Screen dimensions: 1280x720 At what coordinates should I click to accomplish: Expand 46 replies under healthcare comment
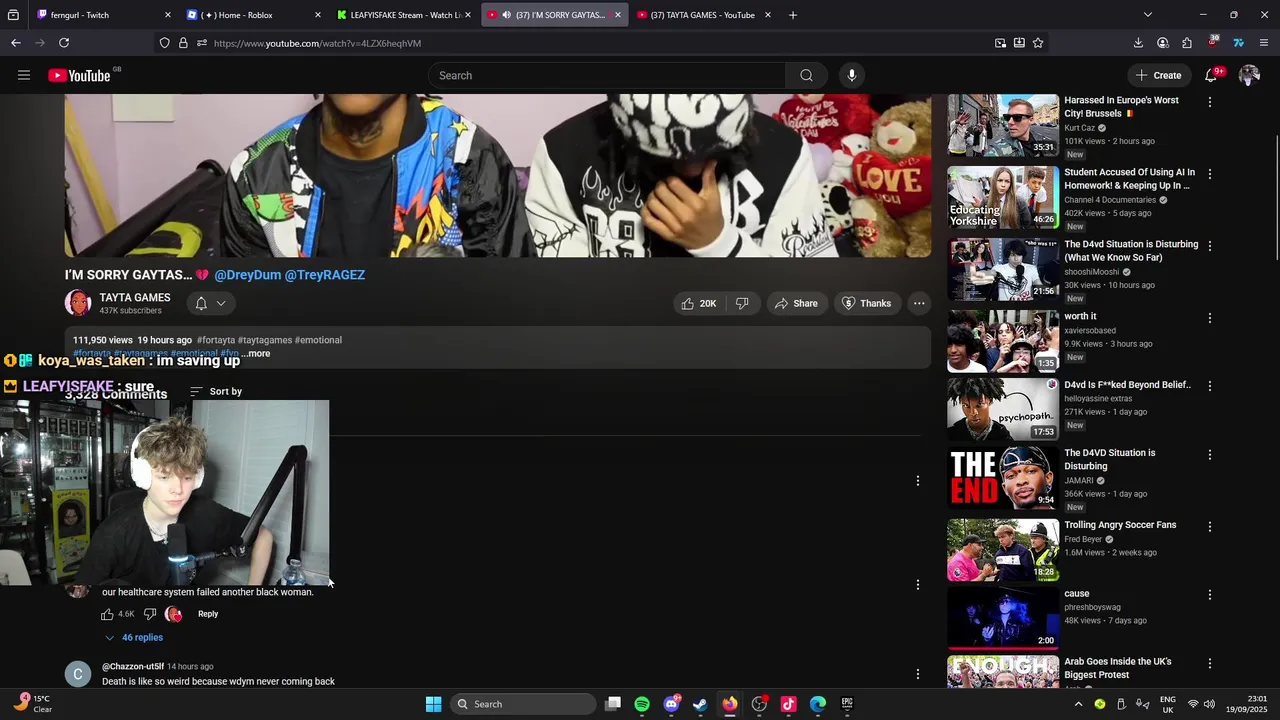pos(134,637)
